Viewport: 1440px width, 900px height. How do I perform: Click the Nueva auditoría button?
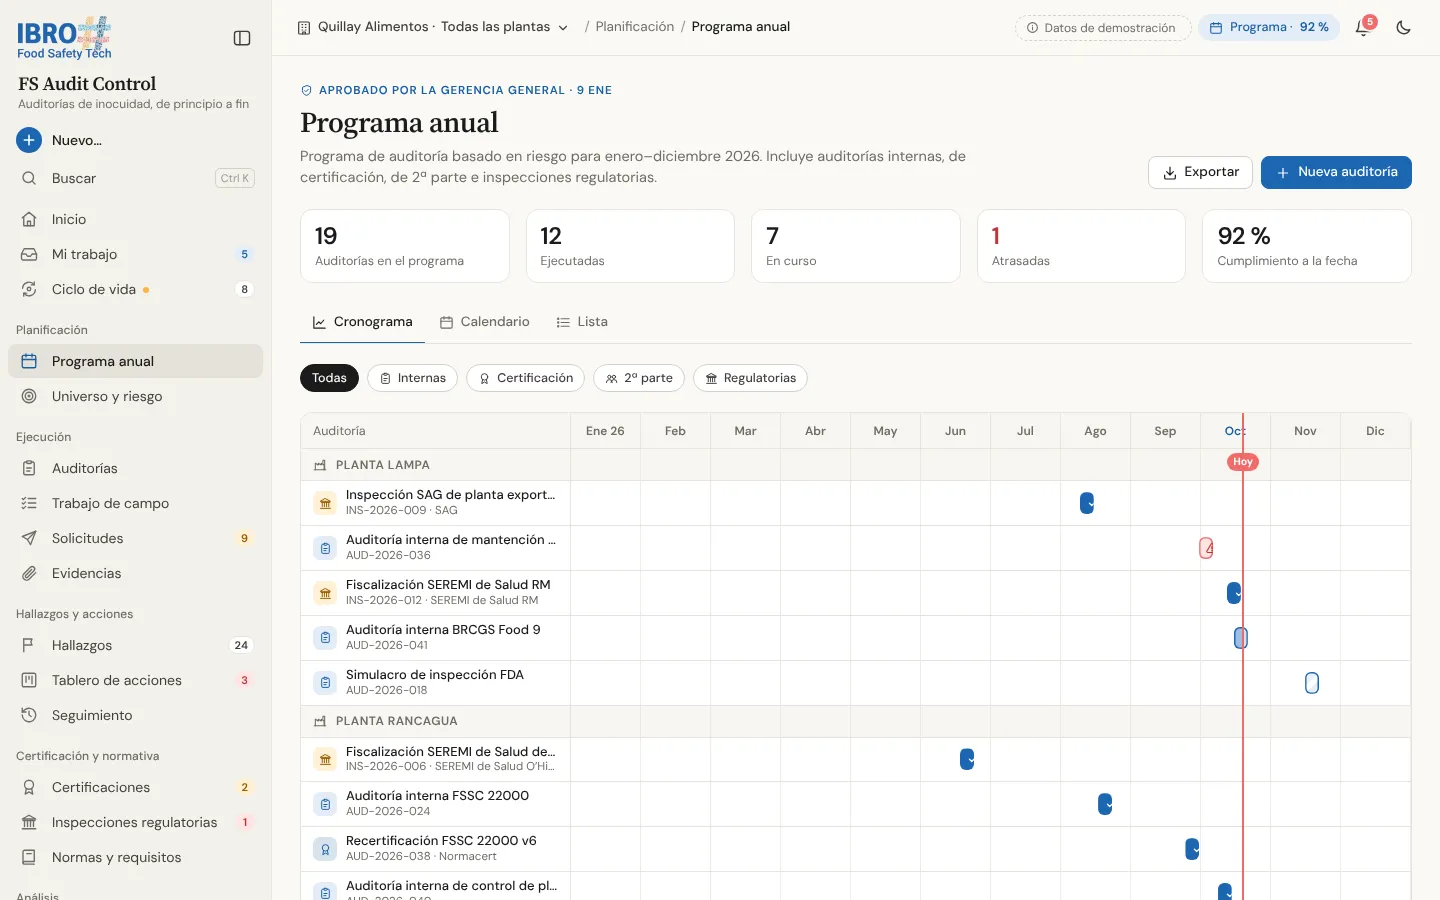(x=1336, y=172)
